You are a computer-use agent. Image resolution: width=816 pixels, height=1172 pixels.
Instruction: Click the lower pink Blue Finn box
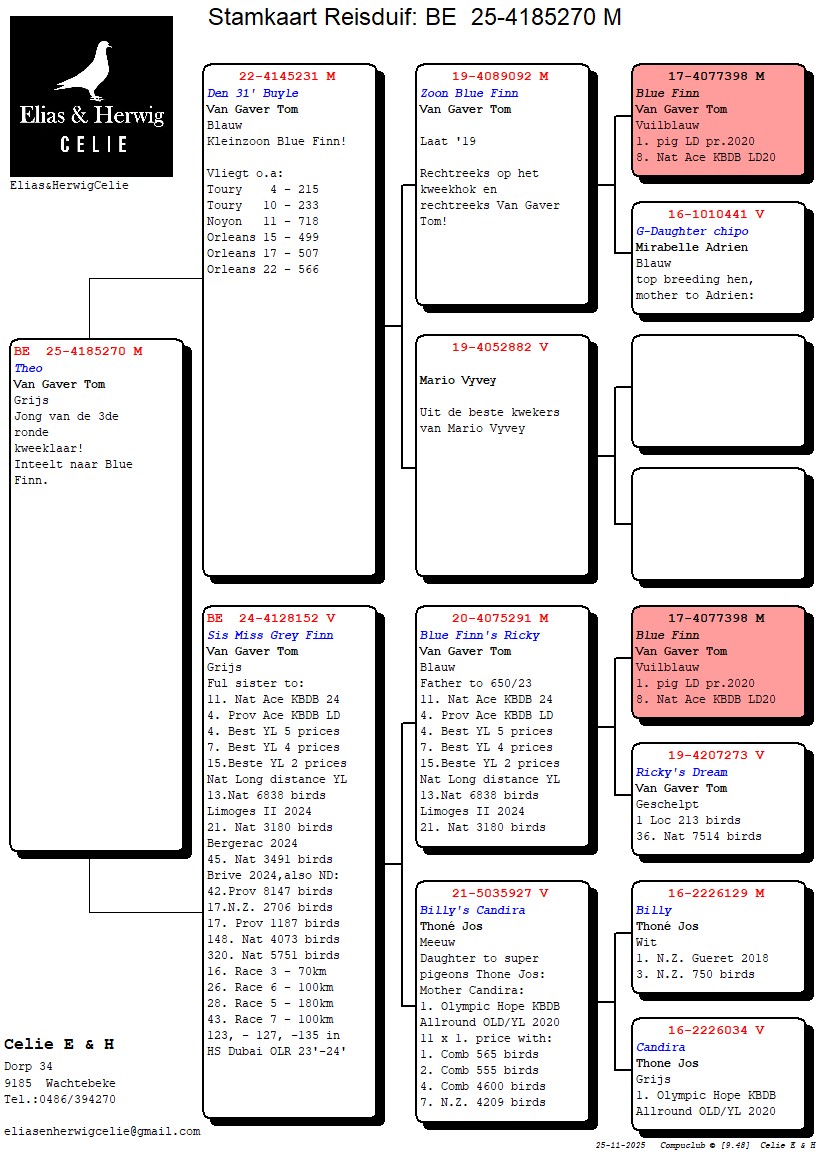point(718,661)
